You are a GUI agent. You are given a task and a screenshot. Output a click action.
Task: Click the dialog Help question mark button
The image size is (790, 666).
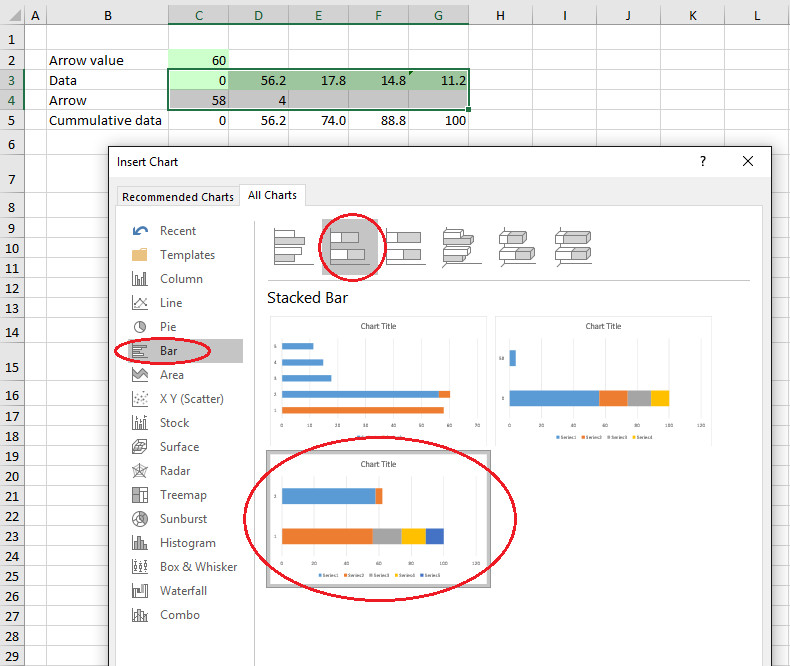click(x=703, y=161)
